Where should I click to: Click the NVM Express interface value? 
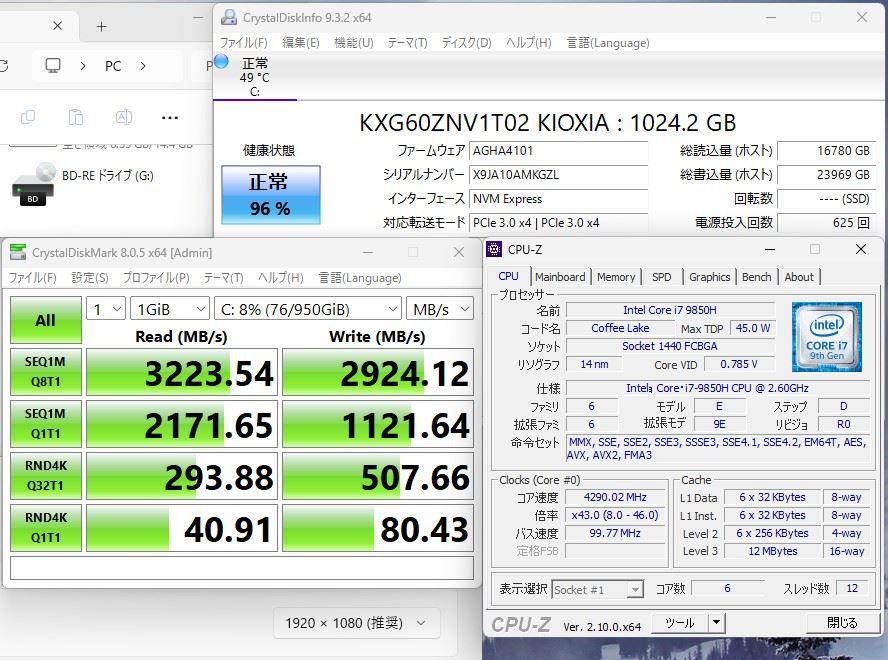click(x=558, y=199)
